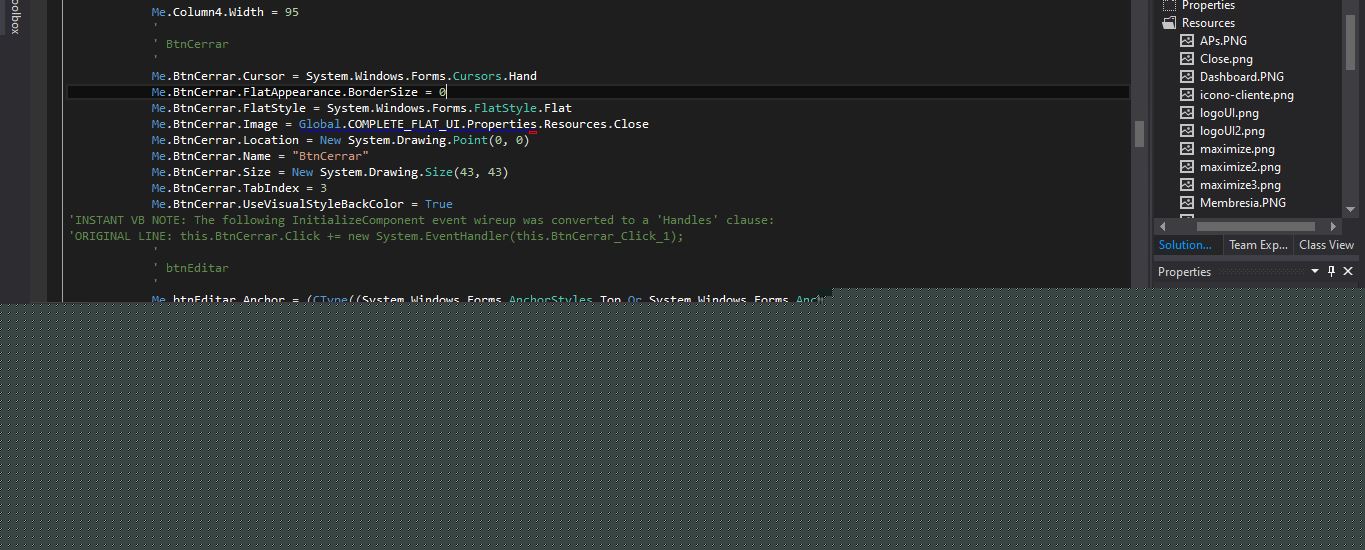Click the Solution Explorer horizontal scrollbar thumb

1255,227
